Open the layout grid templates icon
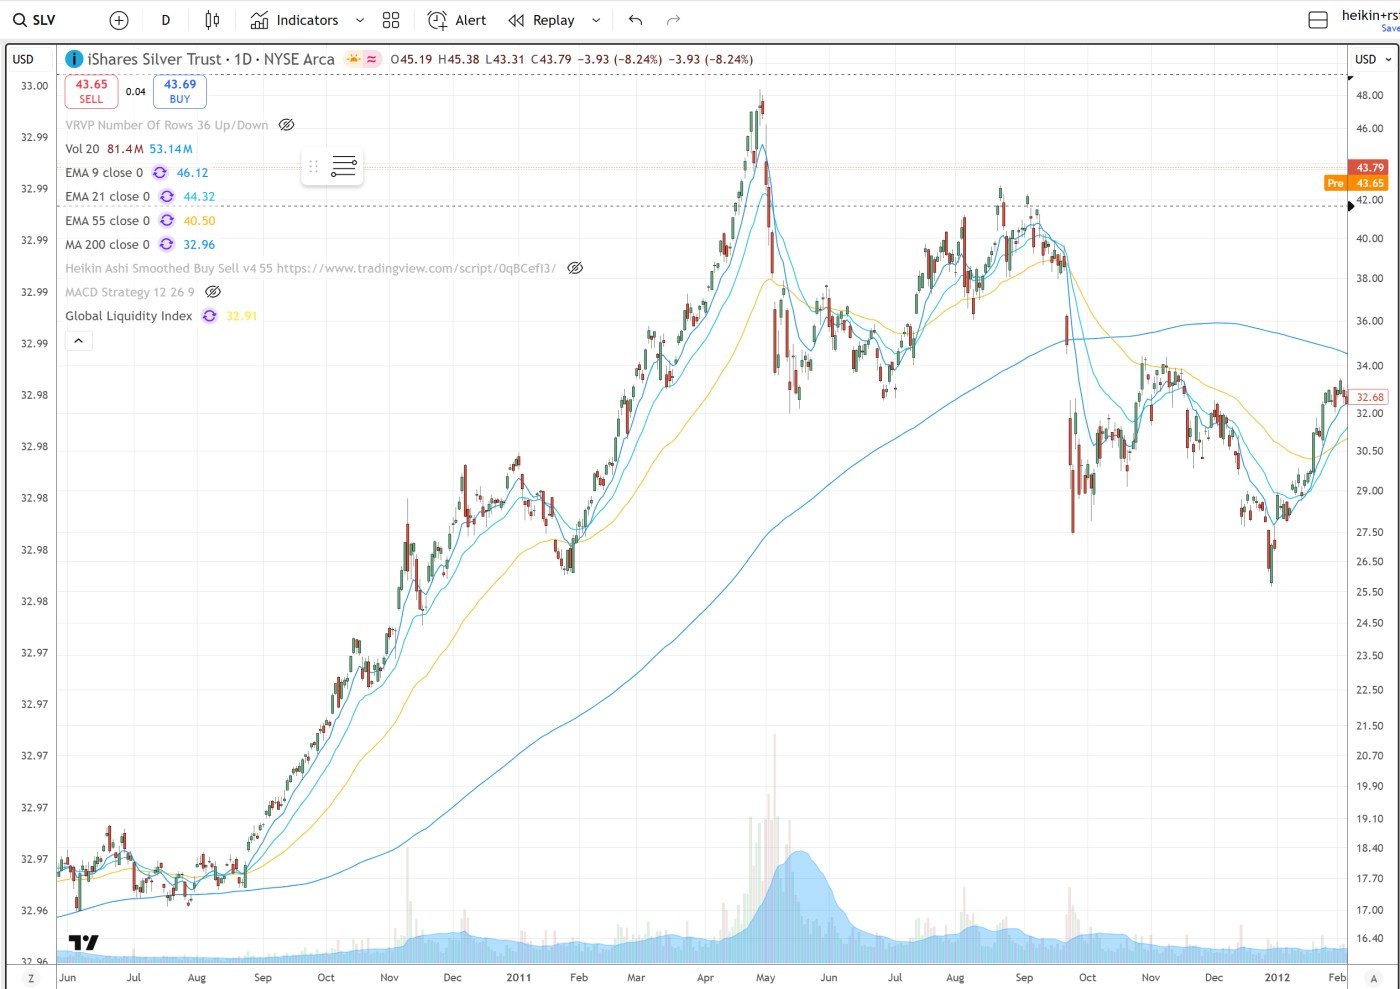Screen dimensions: 1400x989 (x=391, y=20)
